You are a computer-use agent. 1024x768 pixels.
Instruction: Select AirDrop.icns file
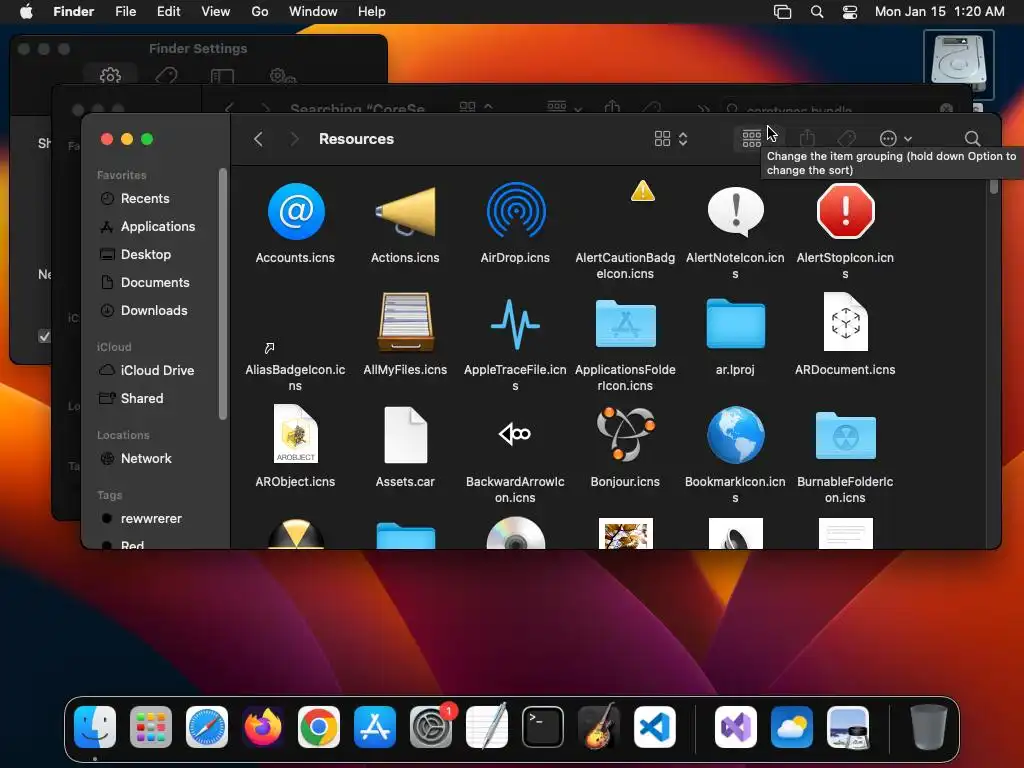pos(516,212)
